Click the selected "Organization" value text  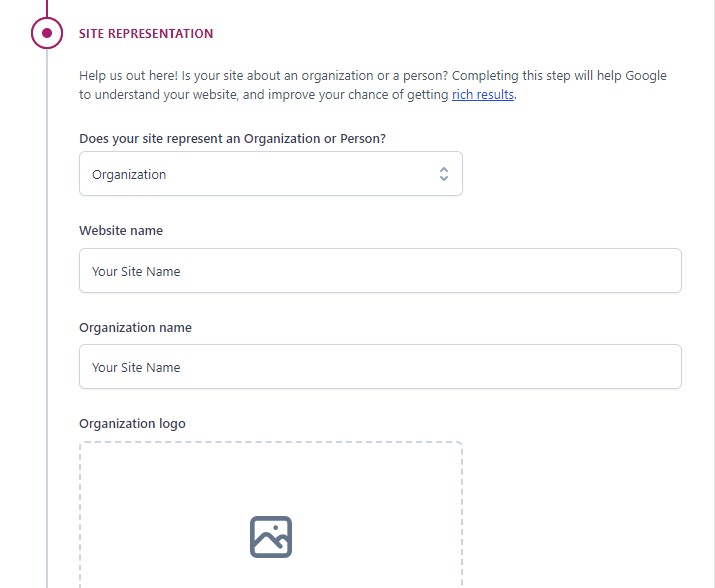pos(129,175)
